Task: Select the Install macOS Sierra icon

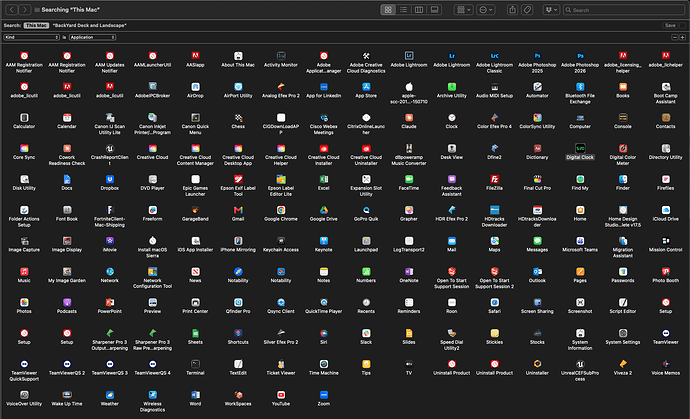Action: click(152, 241)
